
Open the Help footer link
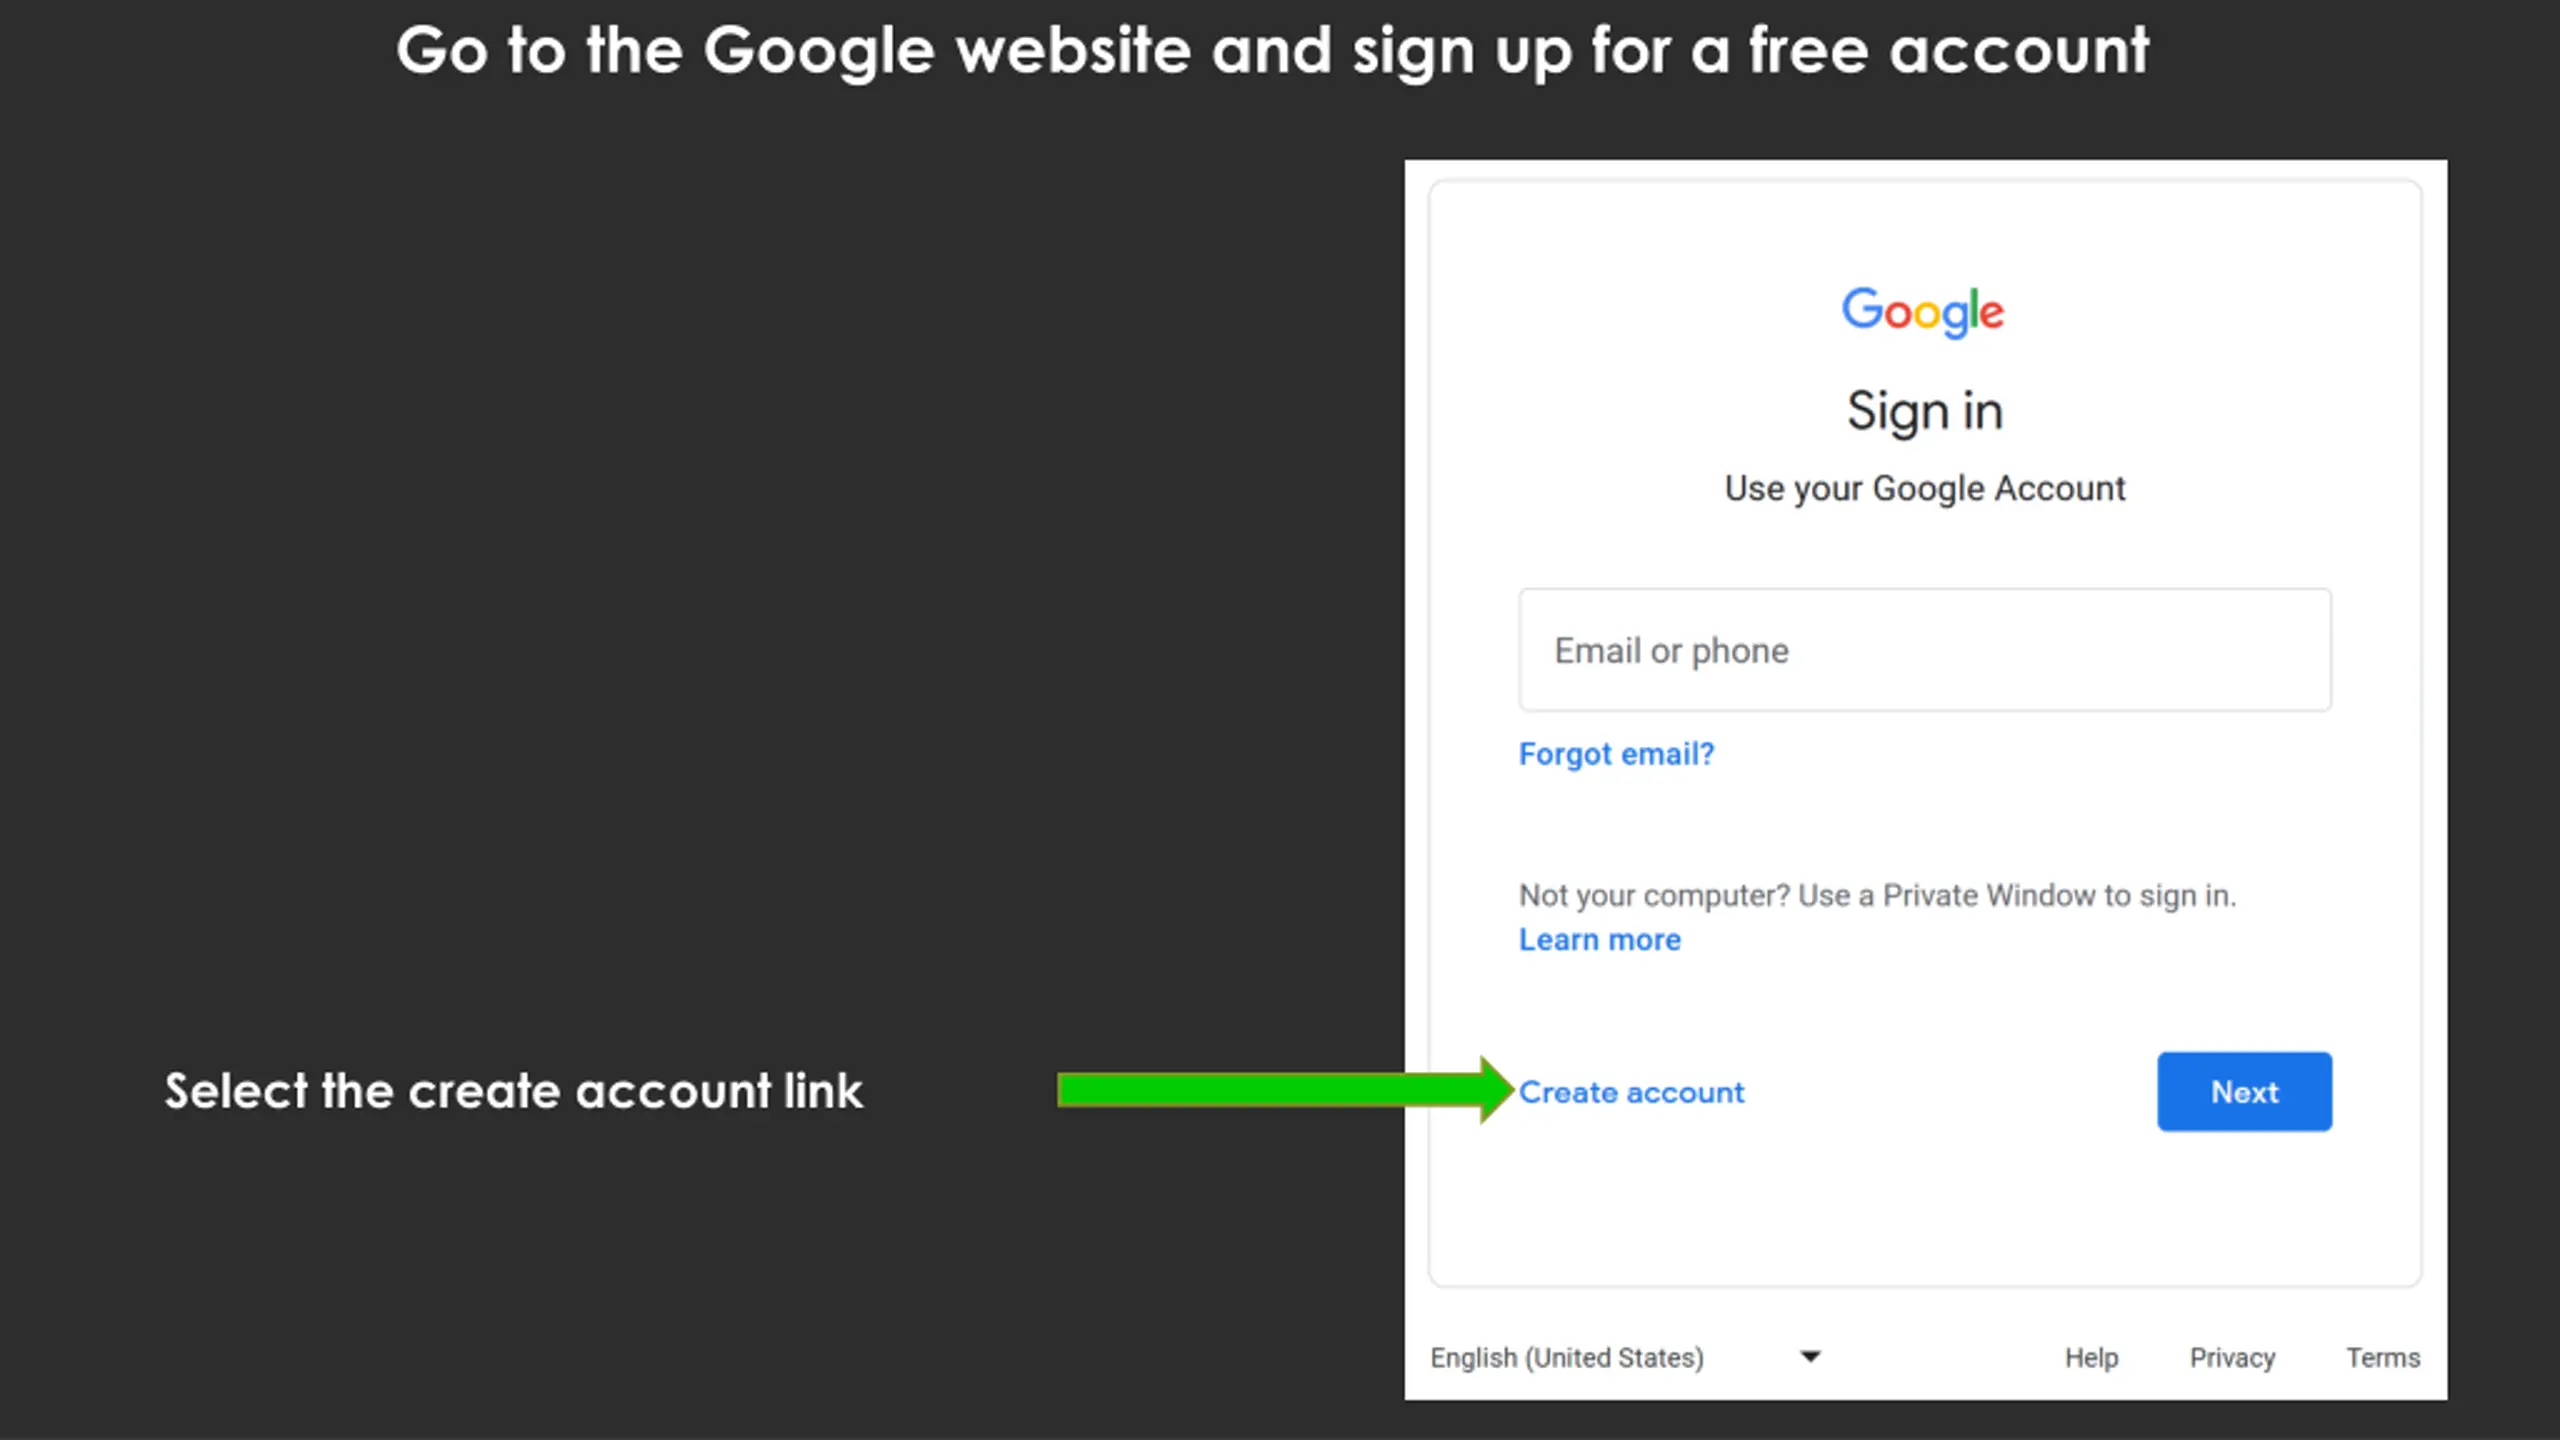pyautogui.click(x=2092, y=1357)
